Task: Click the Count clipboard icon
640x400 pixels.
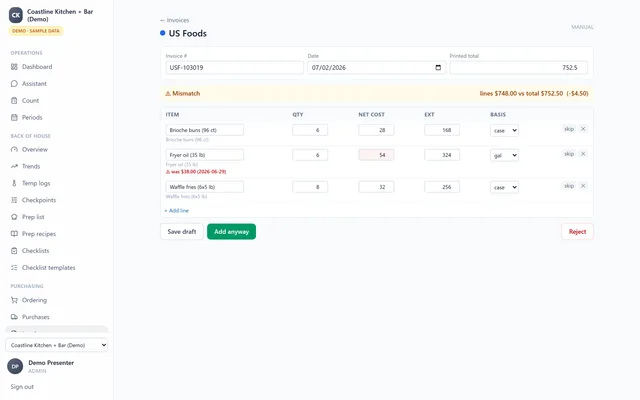Action: (x=14, y=100)
